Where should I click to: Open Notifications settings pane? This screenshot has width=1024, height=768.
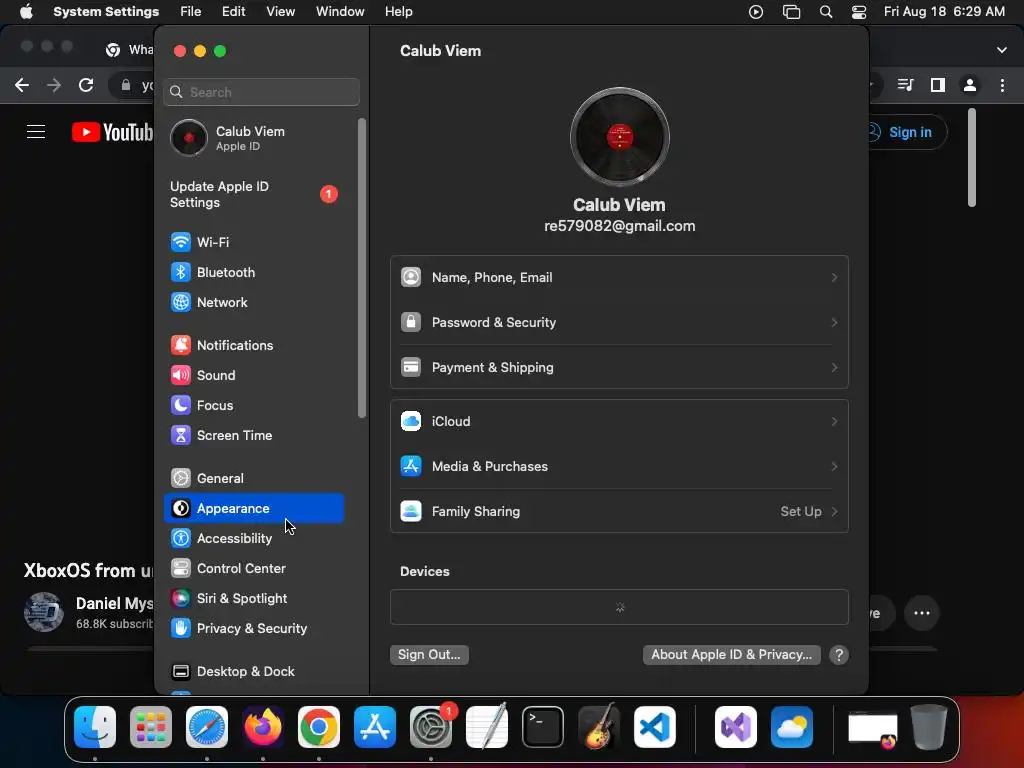pyautogui.click(x=253, y=345)
